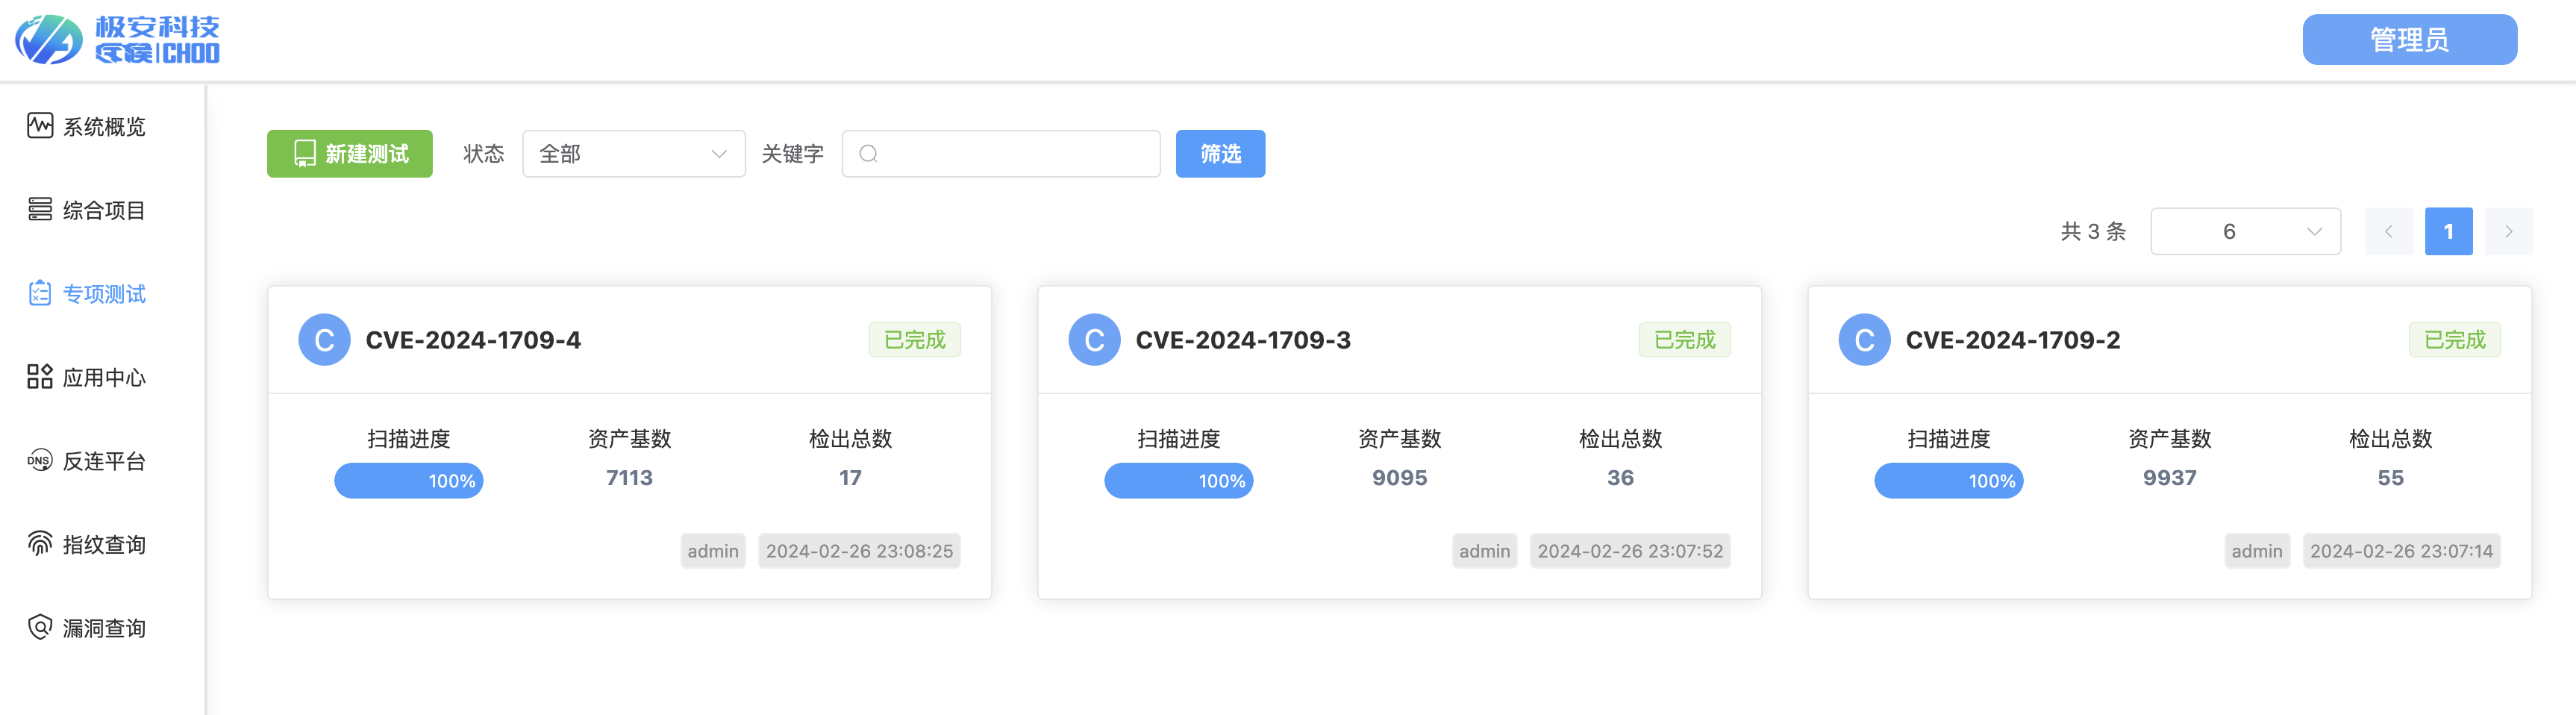
Task: Expand the 状态 全部 dropdown
Action: click(634, 154)
